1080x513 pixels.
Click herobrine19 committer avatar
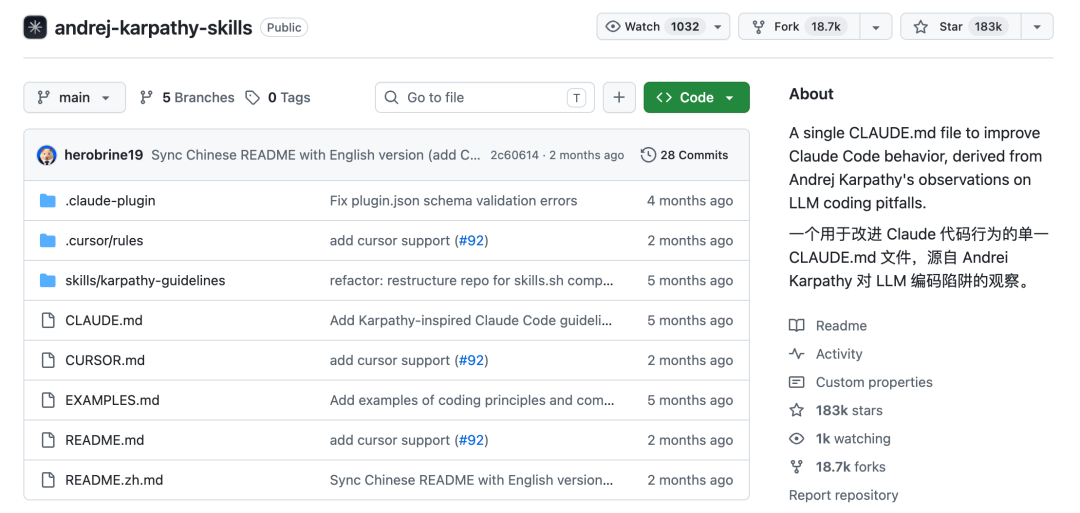(x=46, y=155)
